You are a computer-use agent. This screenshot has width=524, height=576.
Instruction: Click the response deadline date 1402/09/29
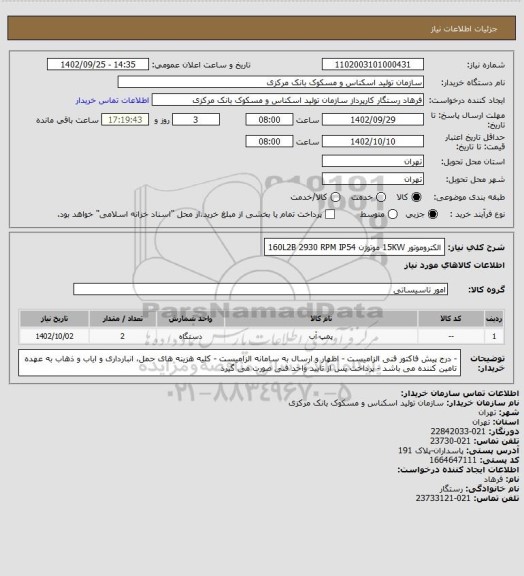click(x=373, y=120)
